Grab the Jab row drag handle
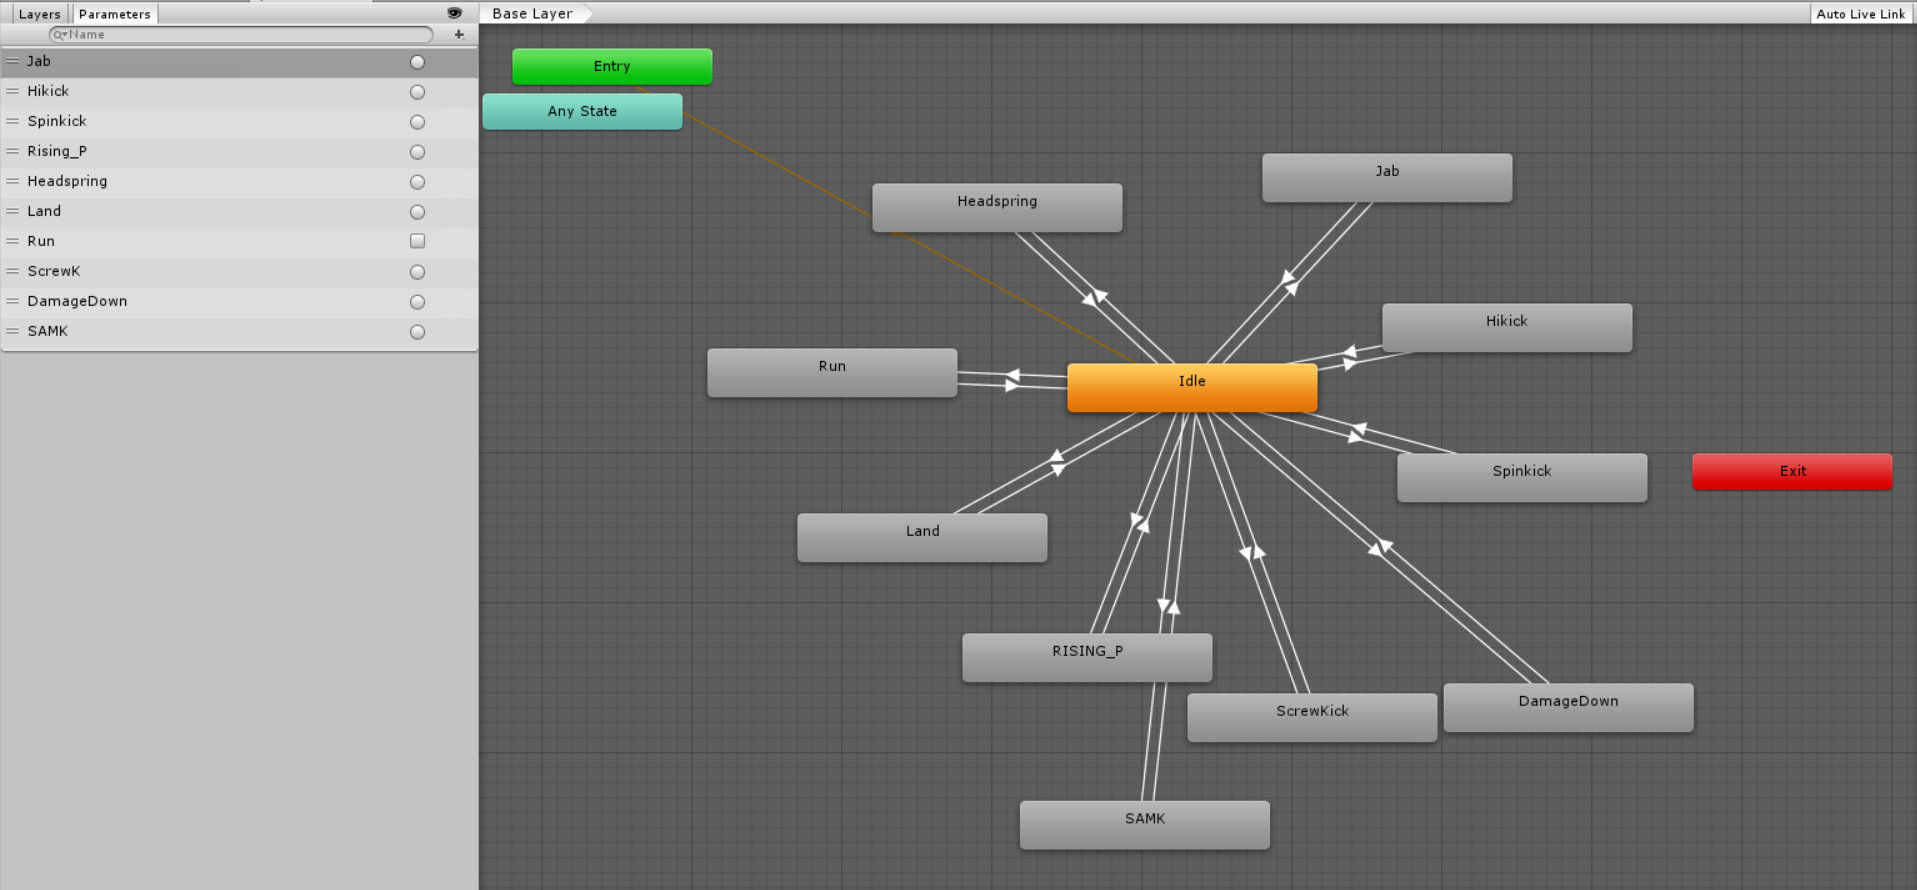 (13, 61)
